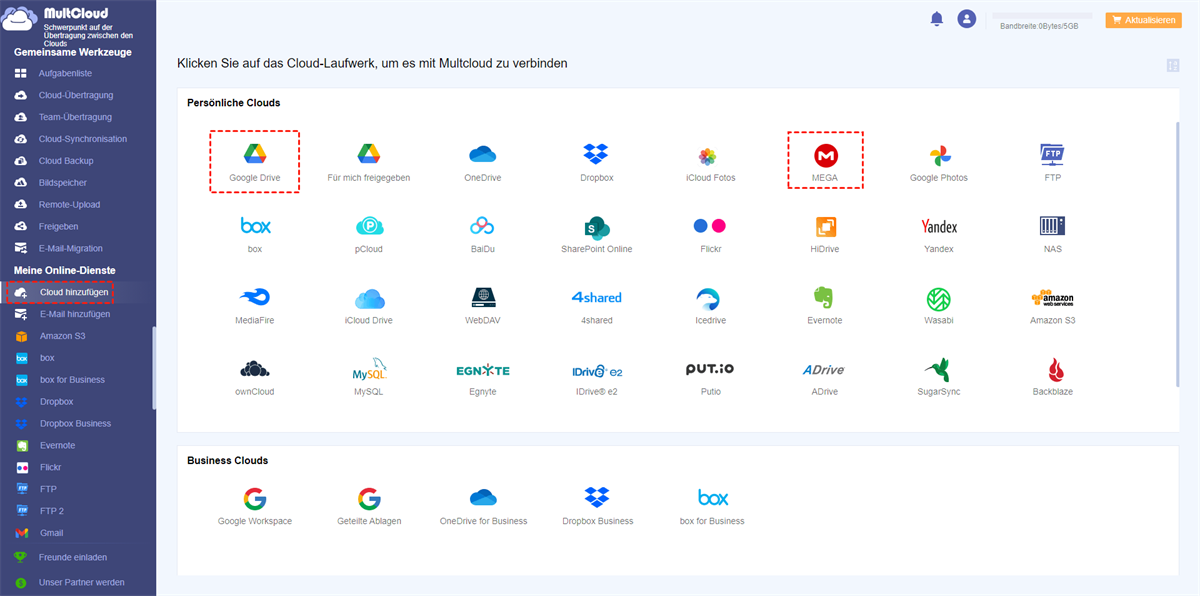
Task: Open Gmail account in sidebar
Action: click(51, 533)
